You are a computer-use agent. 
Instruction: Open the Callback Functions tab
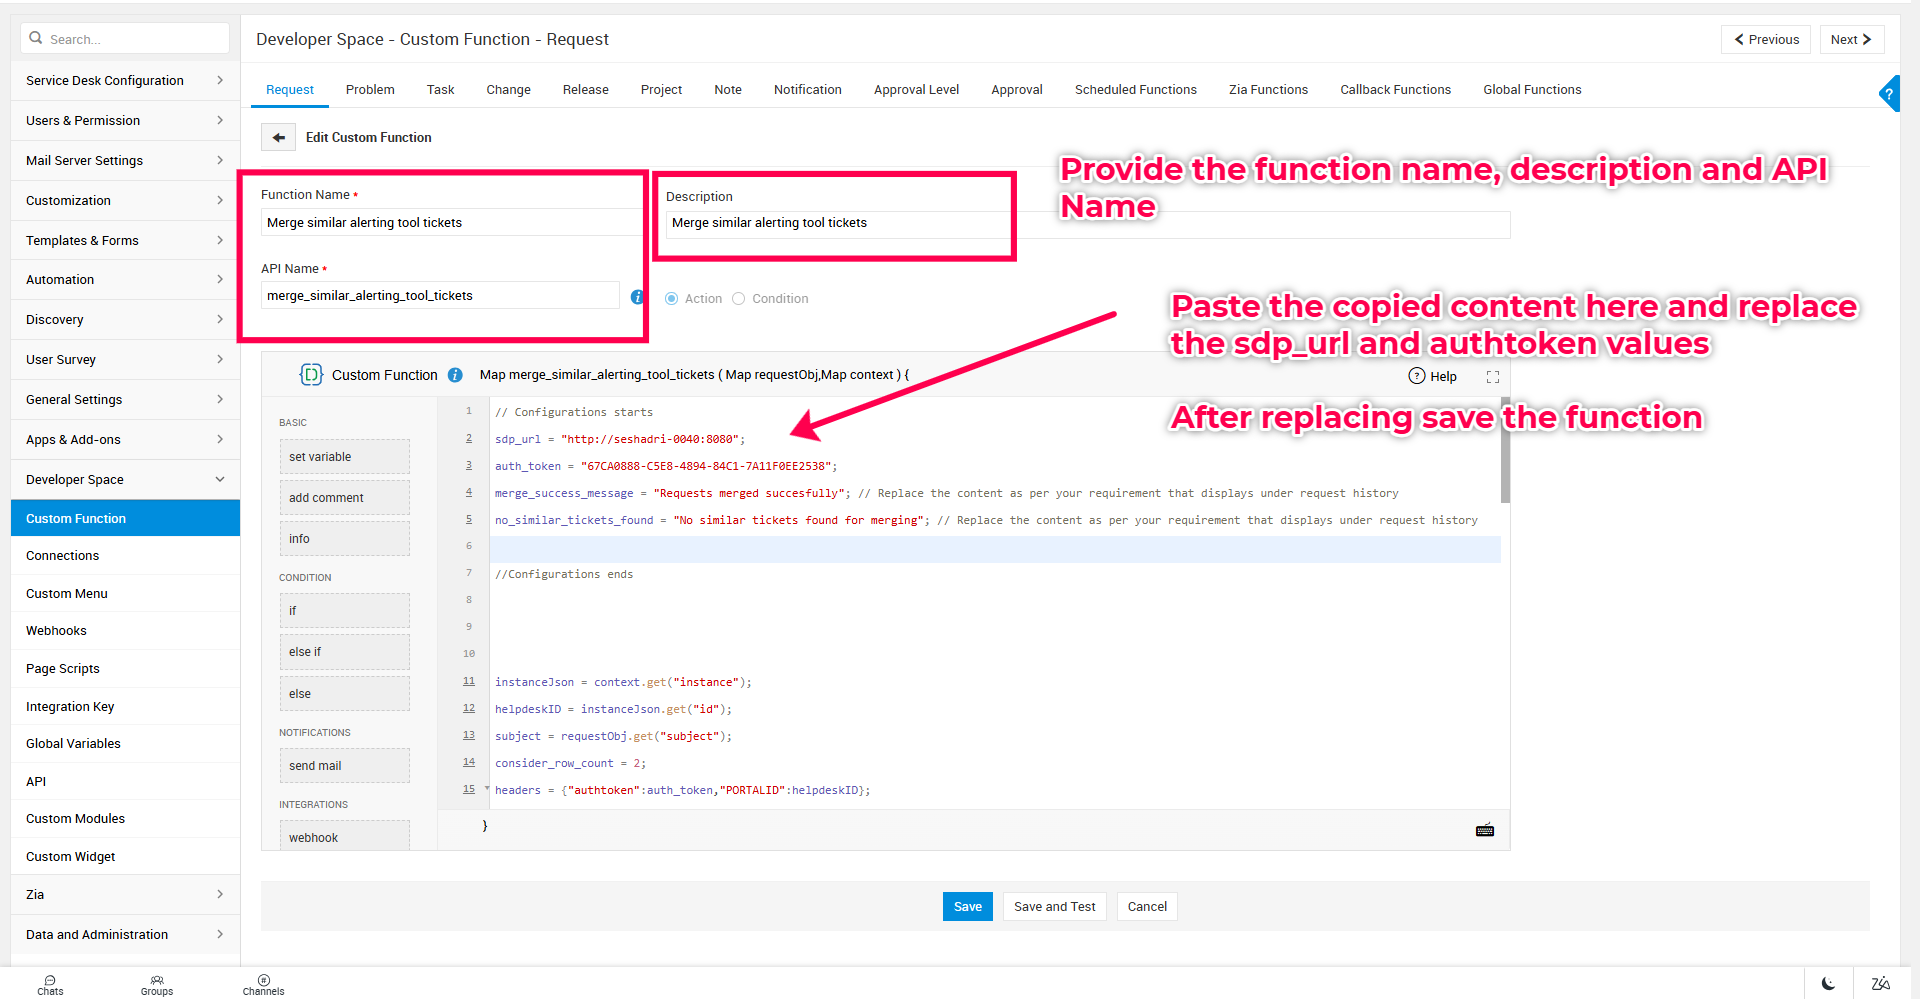[x=1395, y=90]
